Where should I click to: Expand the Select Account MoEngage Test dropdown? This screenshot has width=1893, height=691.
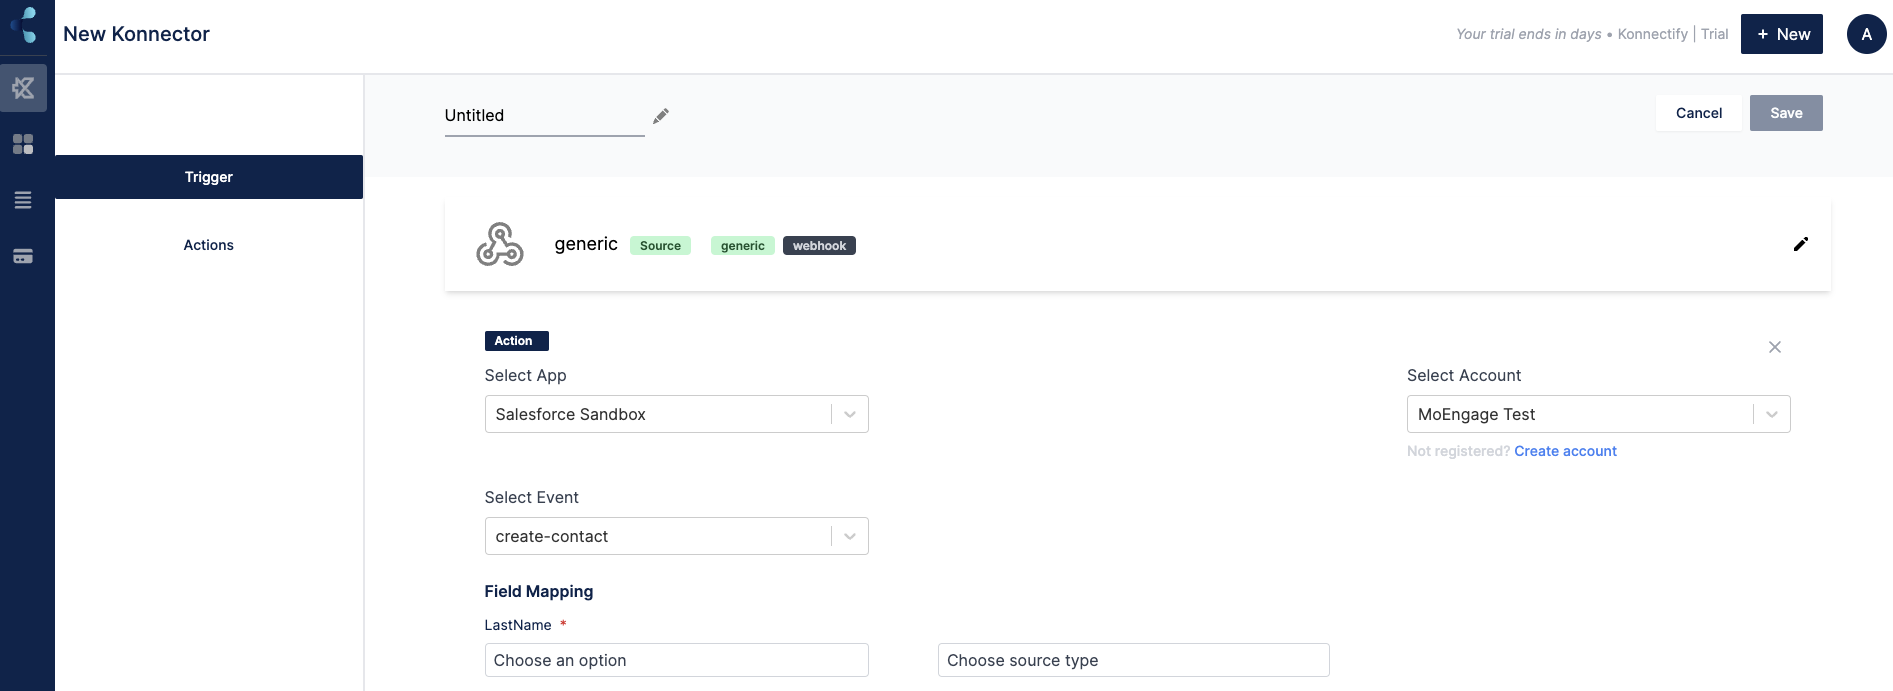pyautogui.click(x=1598, y=414)
